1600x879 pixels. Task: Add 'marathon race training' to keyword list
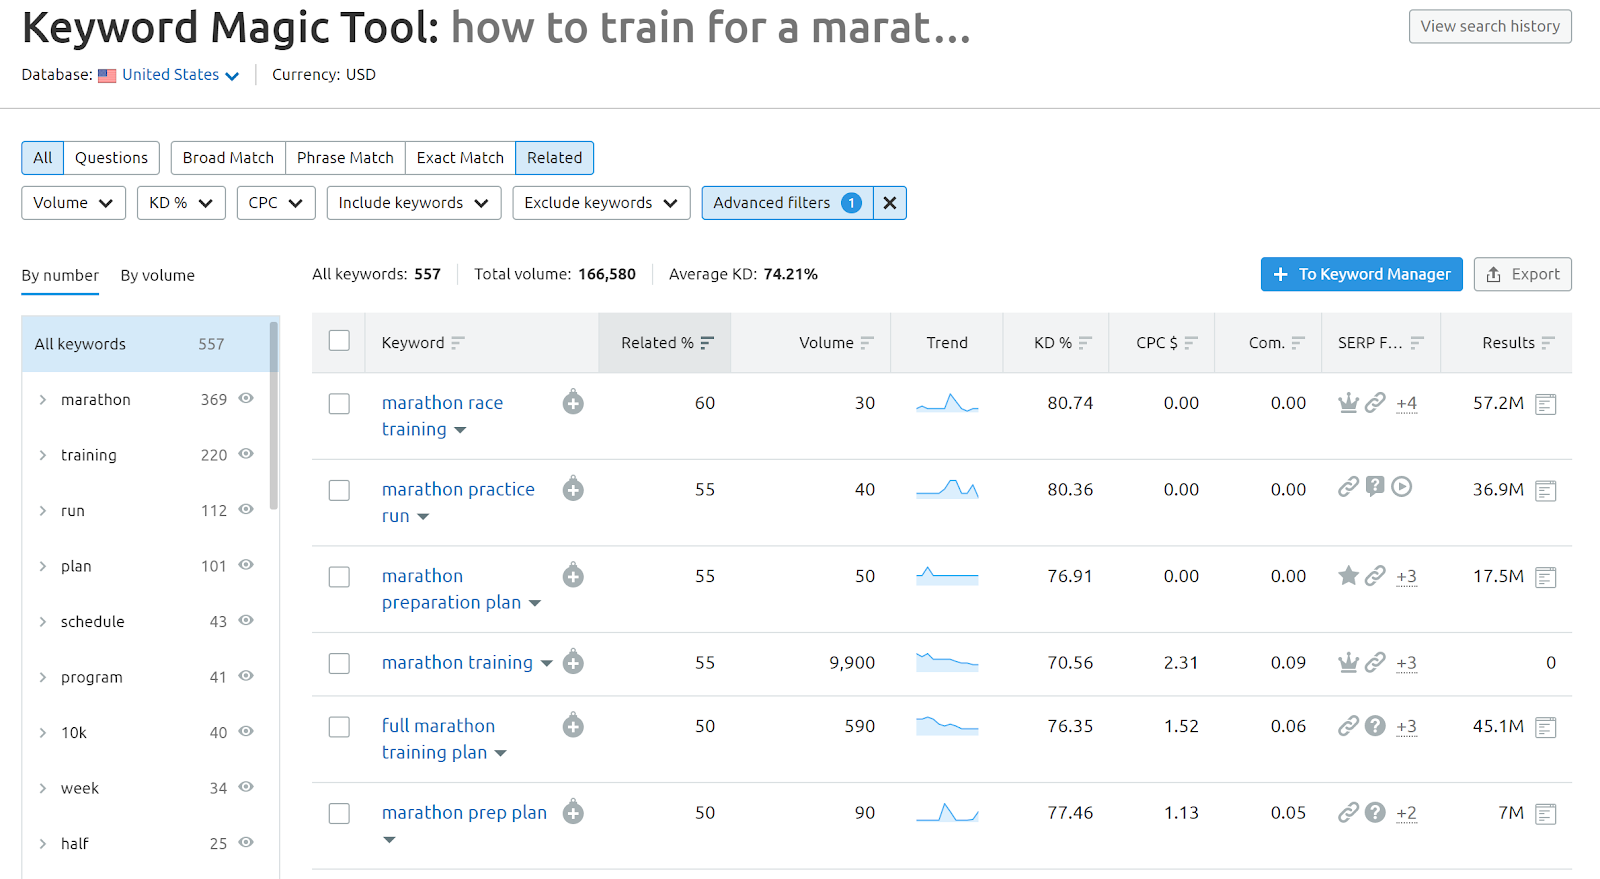pyautogui.click(x=573, y=402)
